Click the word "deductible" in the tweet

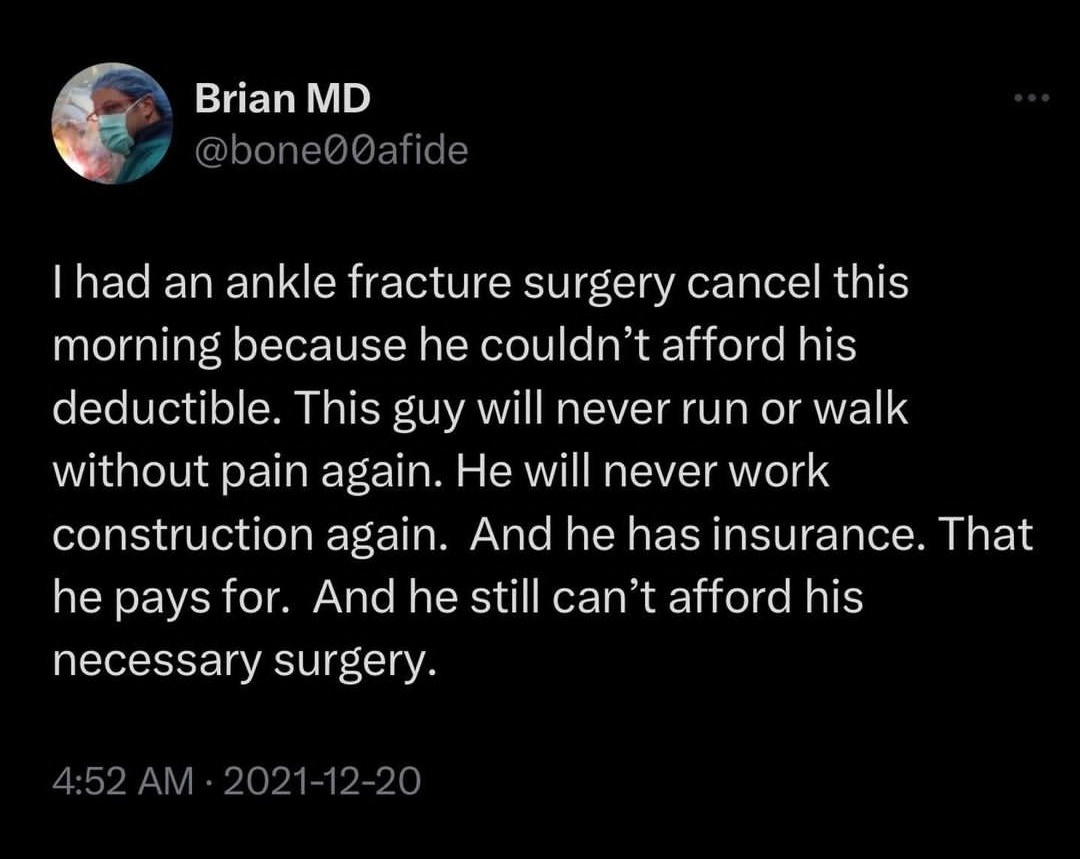[x=162, y=408]
